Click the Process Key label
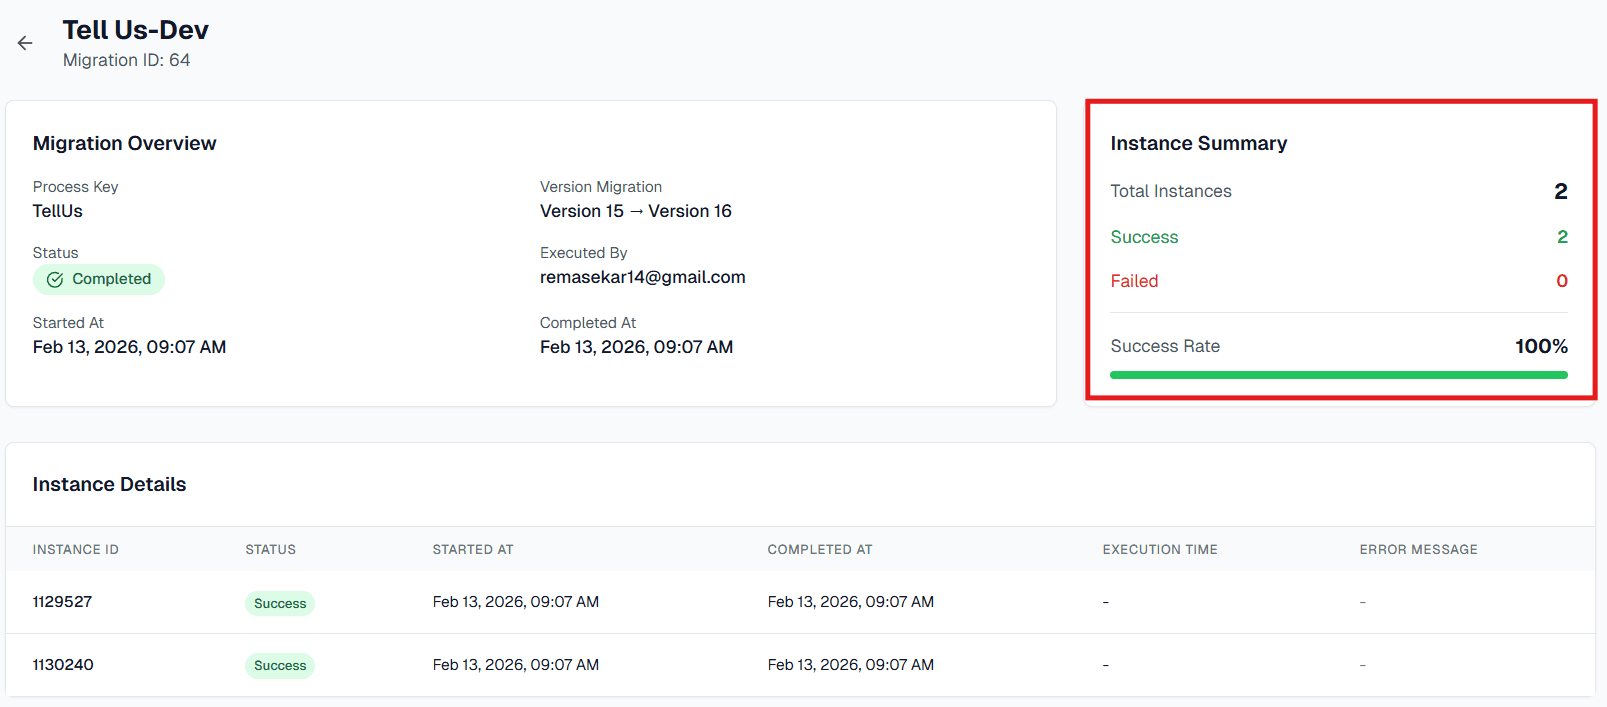The image size is (1607, 707). (x=76, y=187)
